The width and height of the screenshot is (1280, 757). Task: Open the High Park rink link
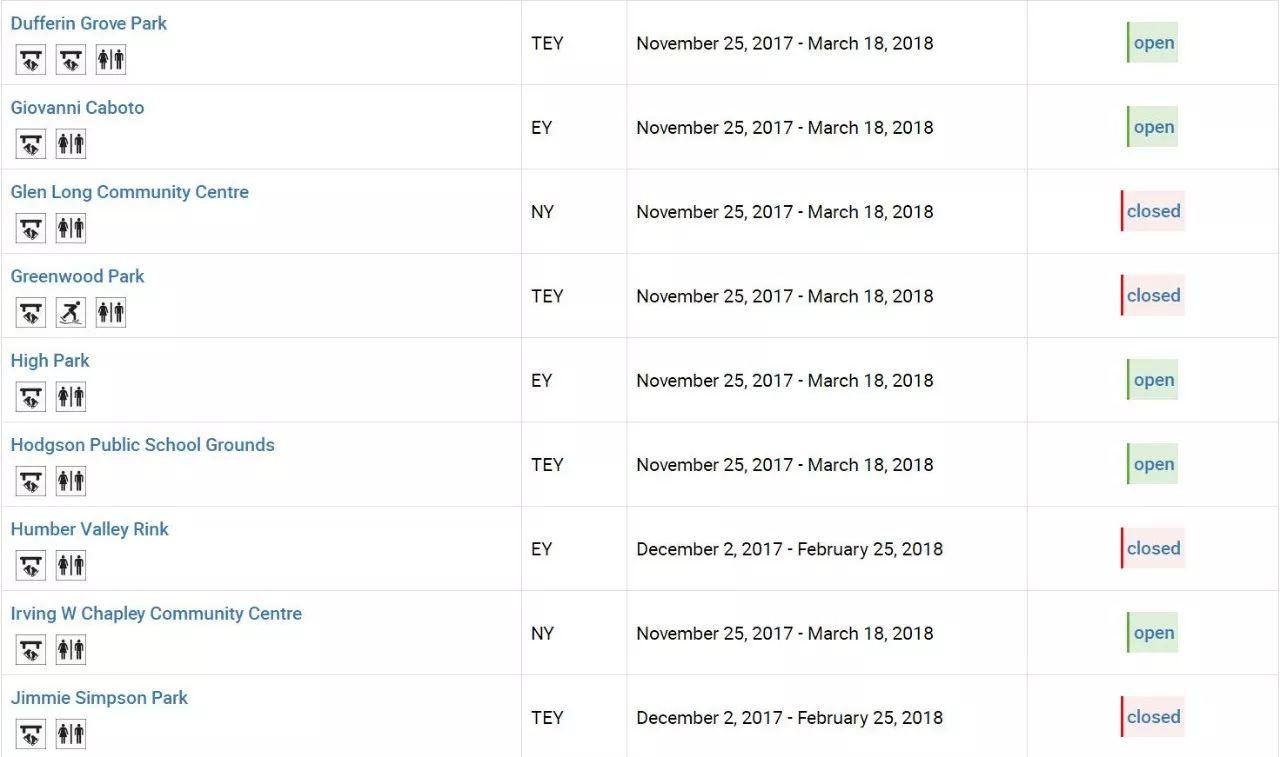[50, 360]
